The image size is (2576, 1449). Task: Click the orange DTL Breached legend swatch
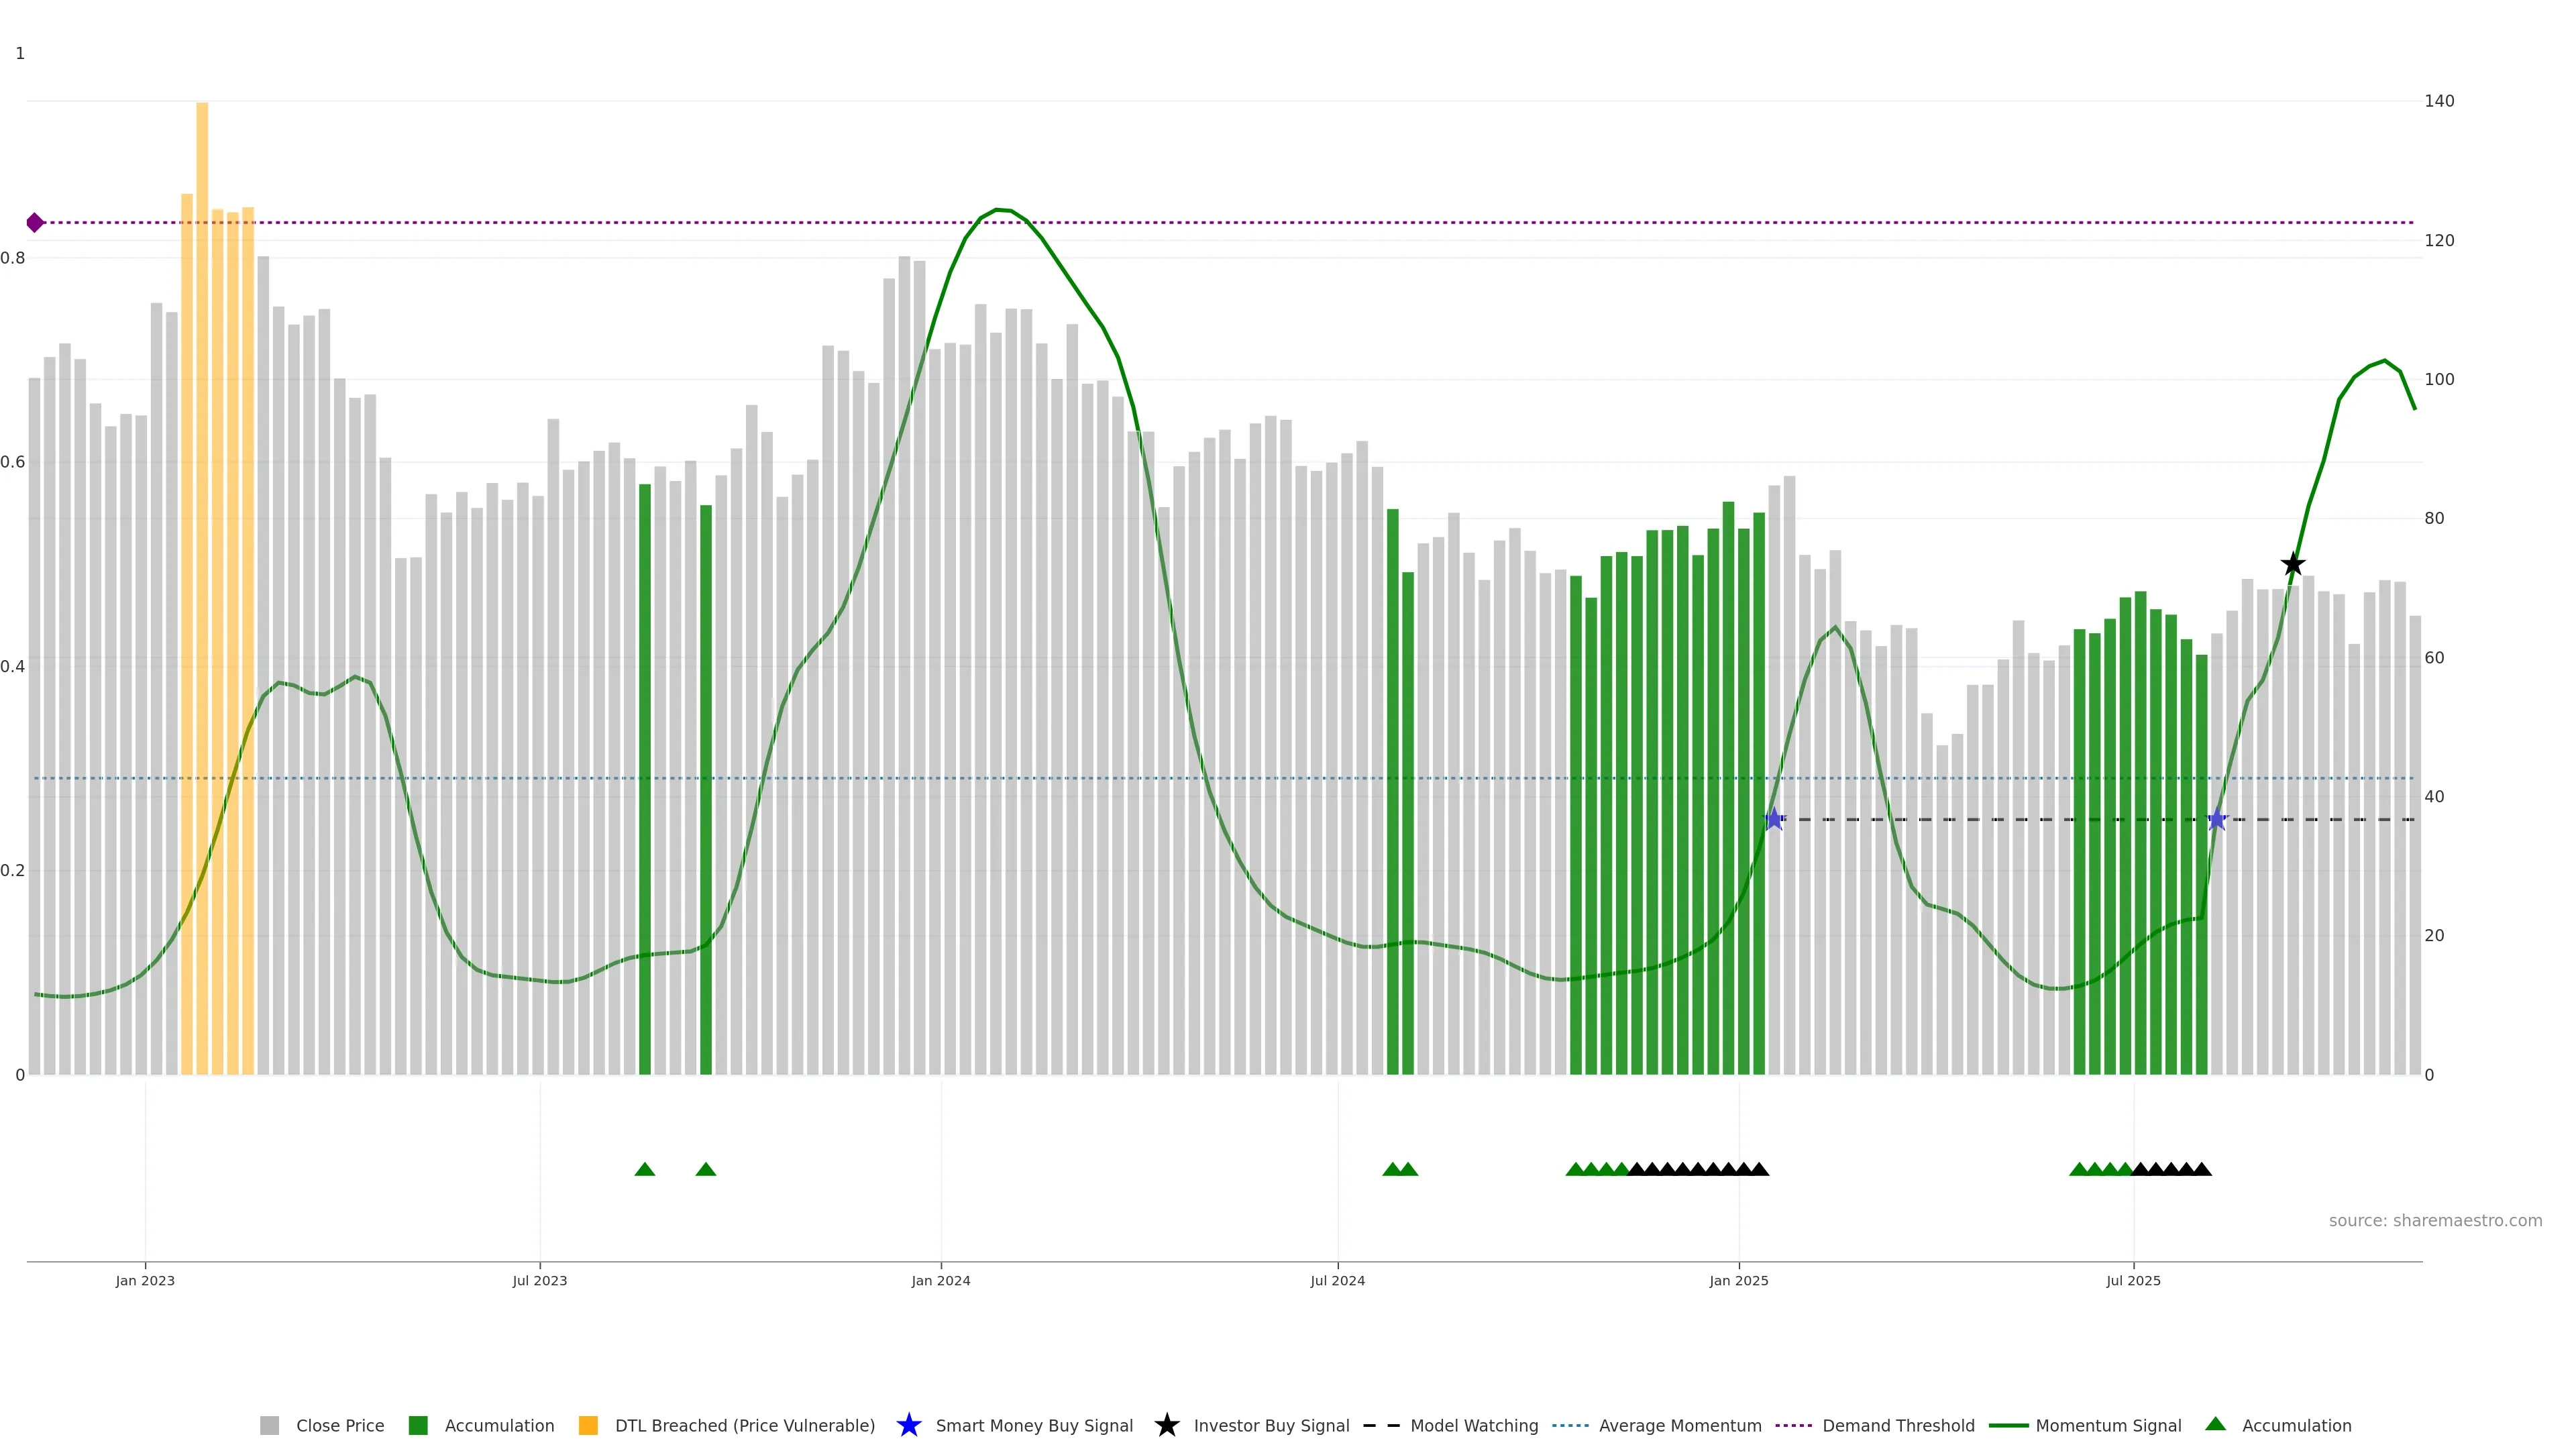(x=588, y=1425)
